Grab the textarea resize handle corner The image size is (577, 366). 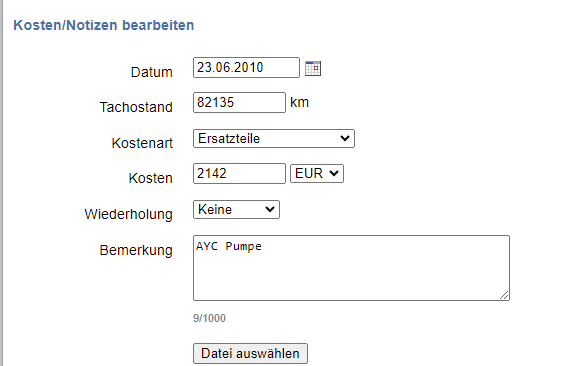click(504, 295)
